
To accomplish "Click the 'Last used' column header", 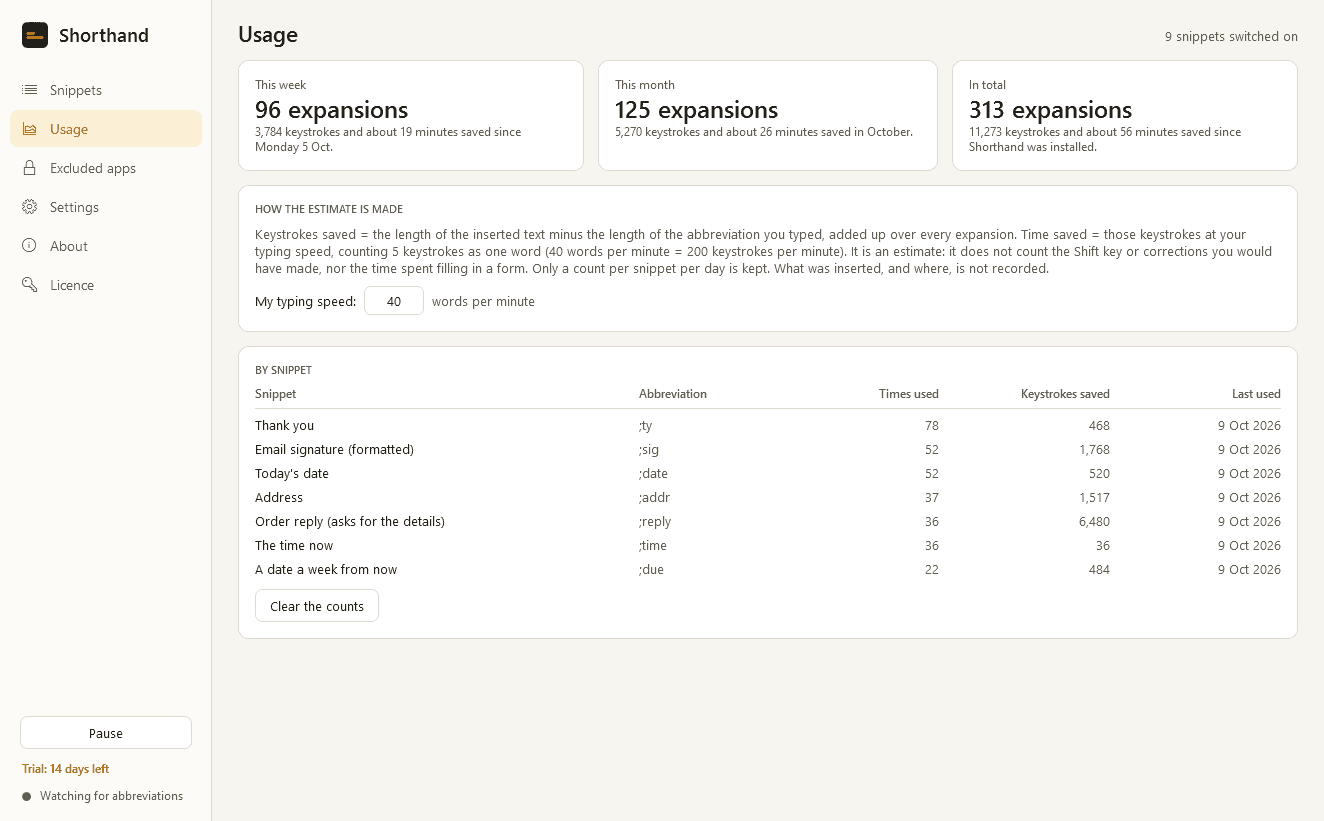I will click(1256, 394).
